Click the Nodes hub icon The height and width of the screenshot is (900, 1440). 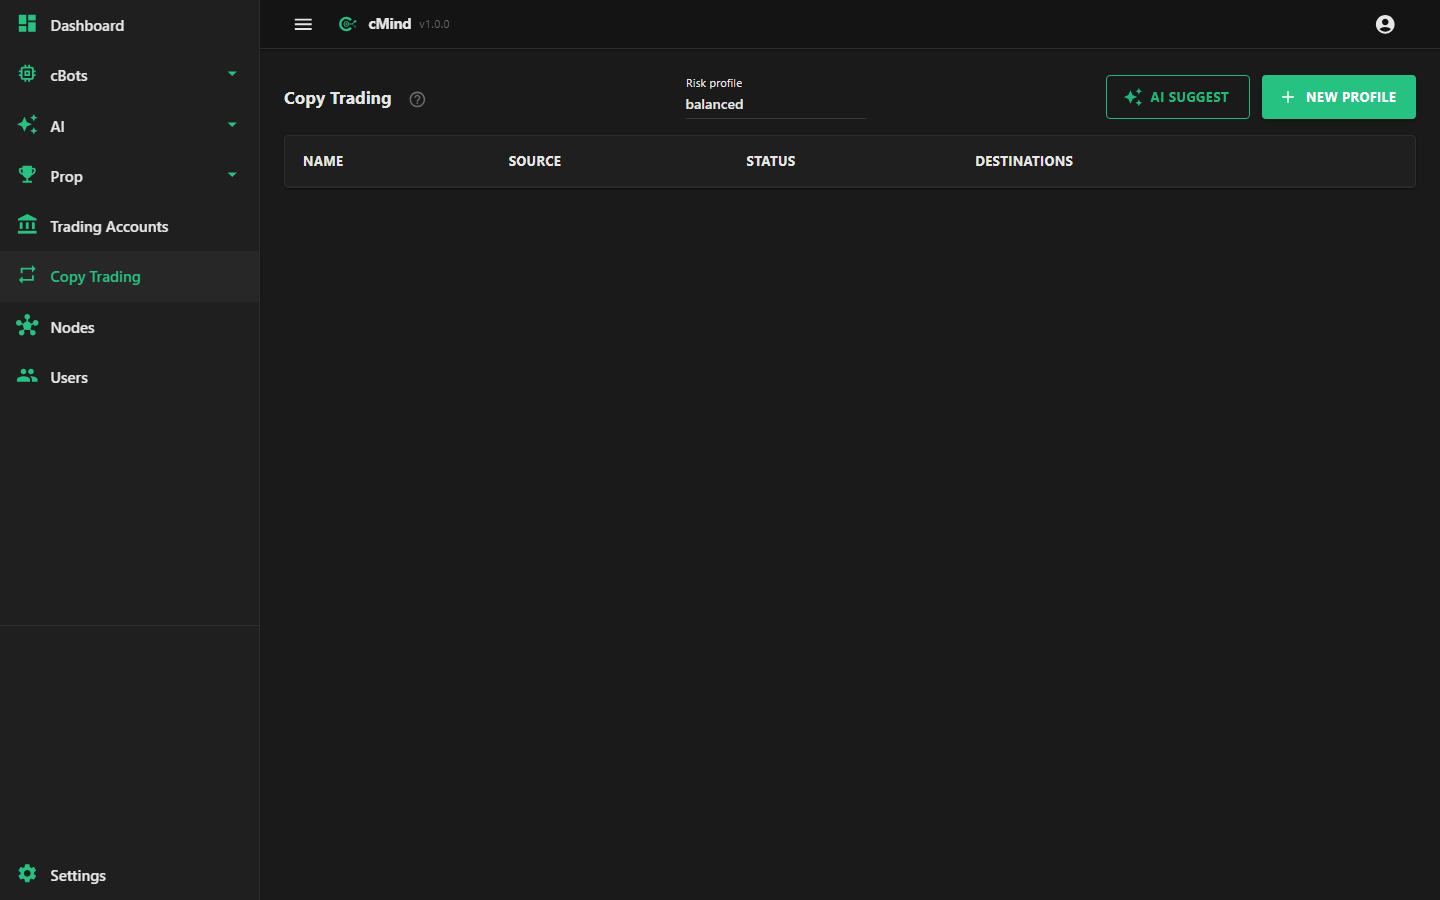[27, 326]
